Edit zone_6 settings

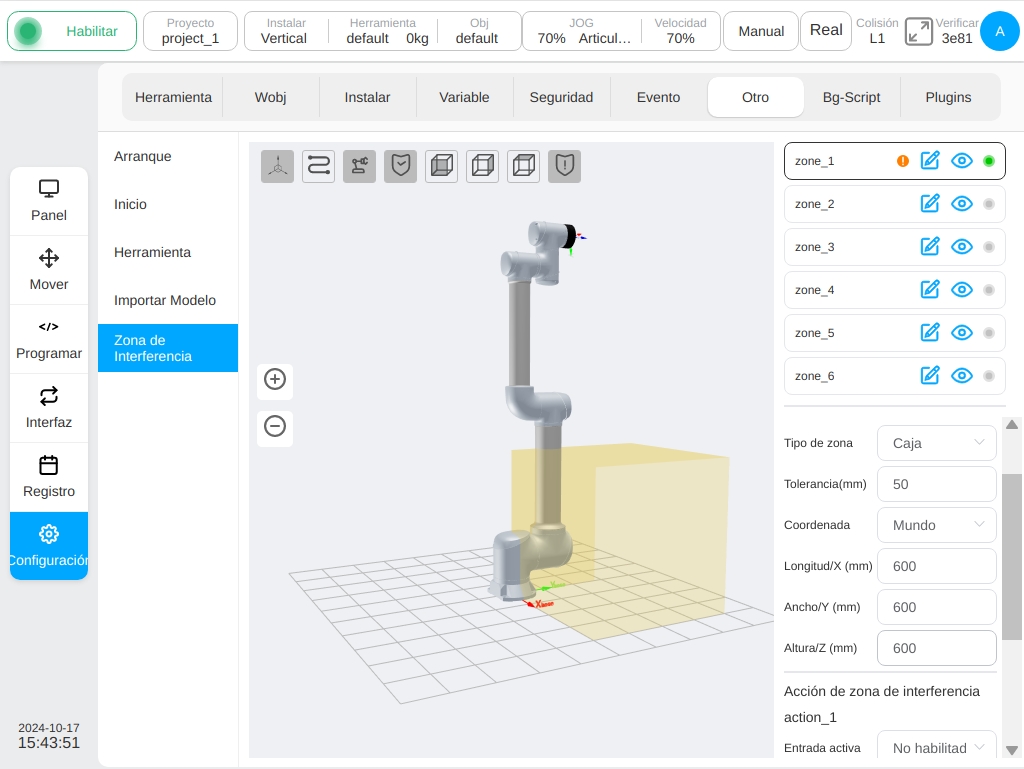[x=930, y=376]
